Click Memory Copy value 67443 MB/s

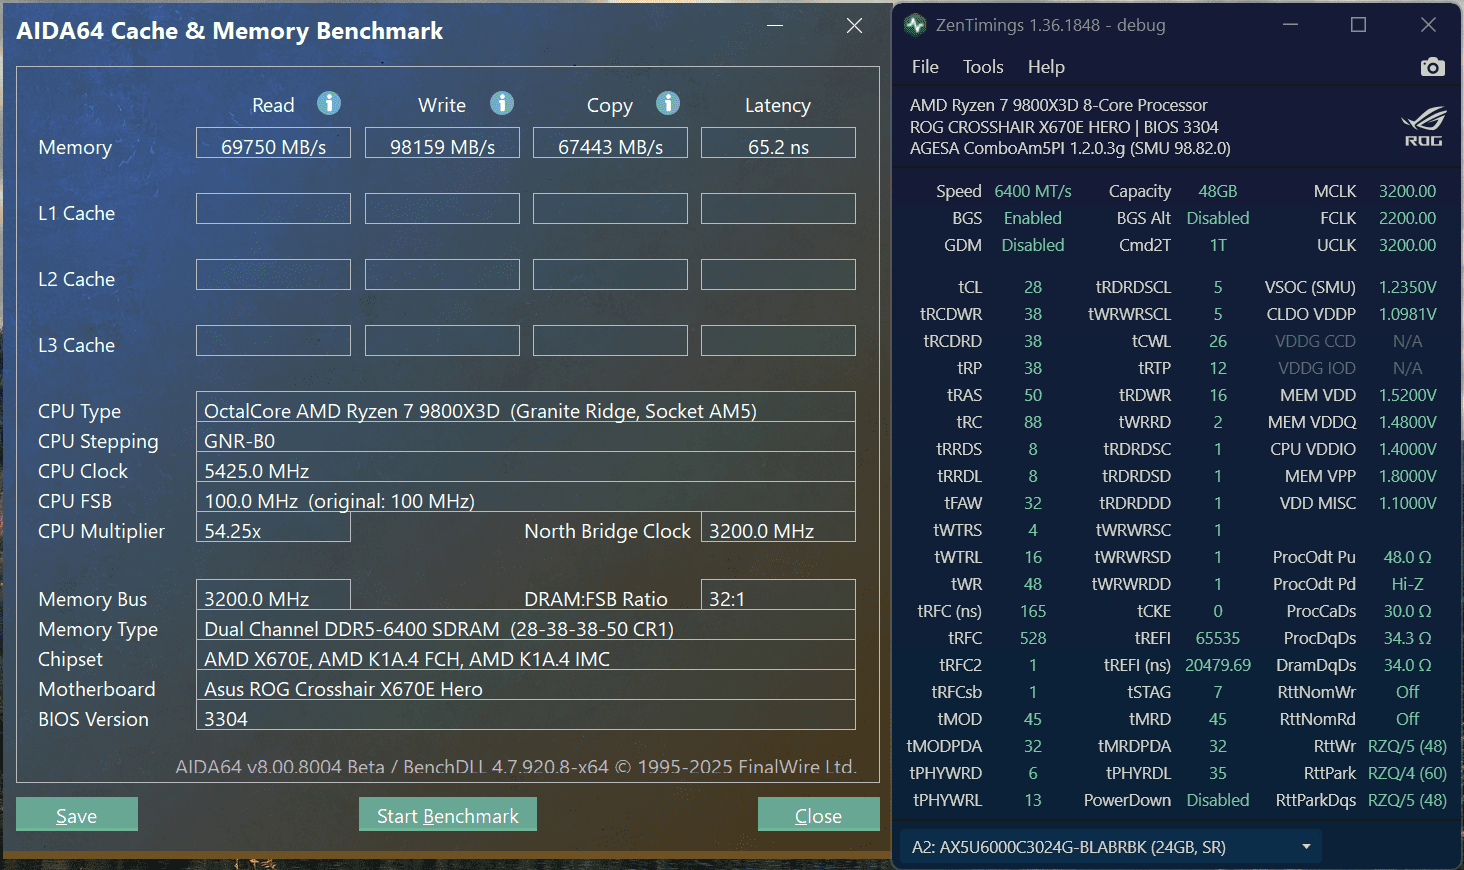pos(610,143)
